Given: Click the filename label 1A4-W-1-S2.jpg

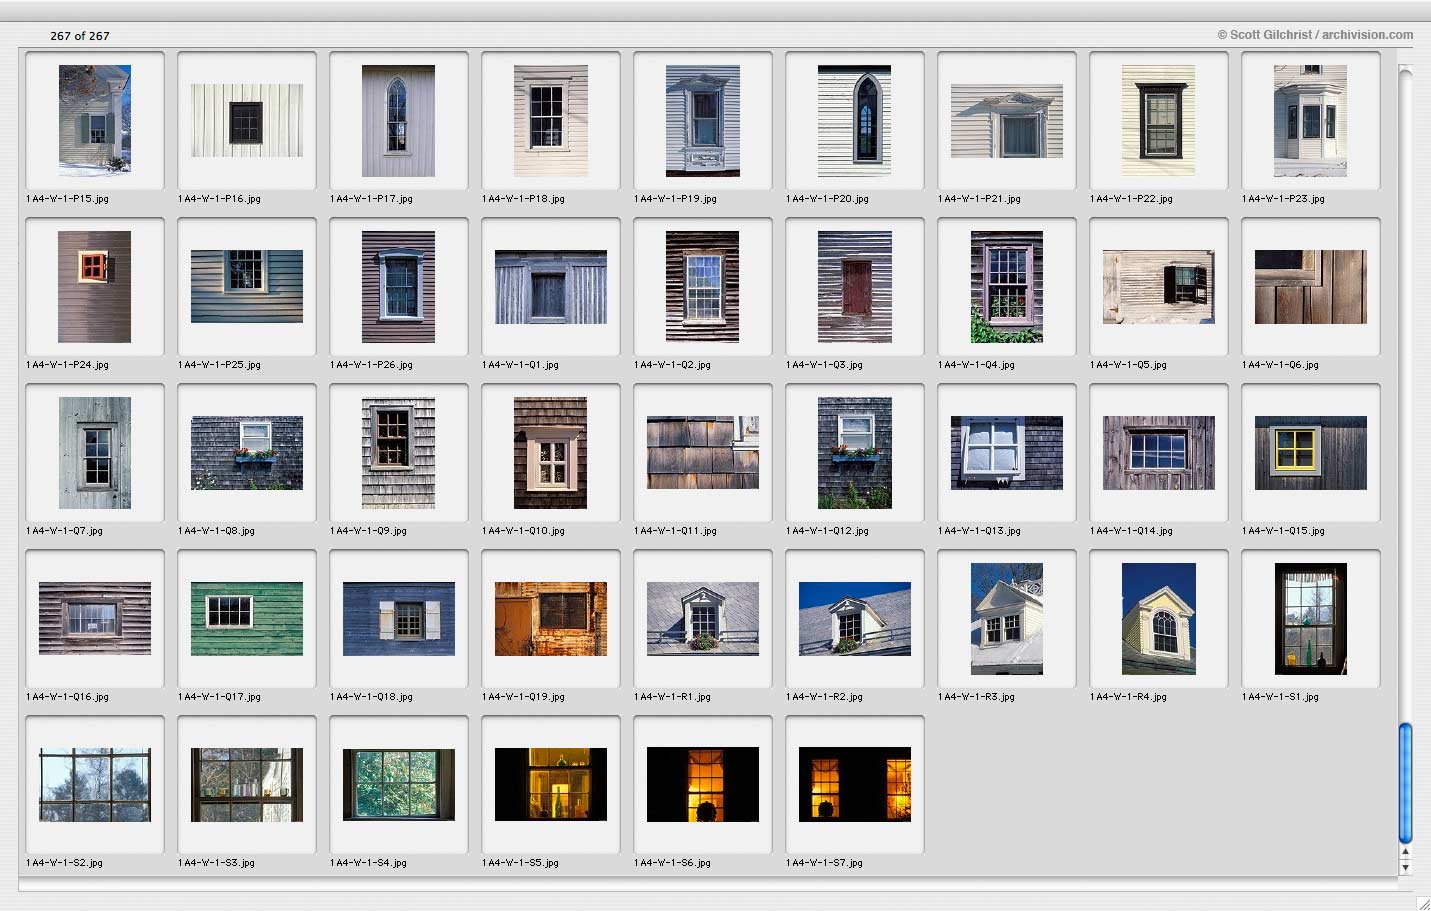Looking at the screenshot, I should 64,863.
